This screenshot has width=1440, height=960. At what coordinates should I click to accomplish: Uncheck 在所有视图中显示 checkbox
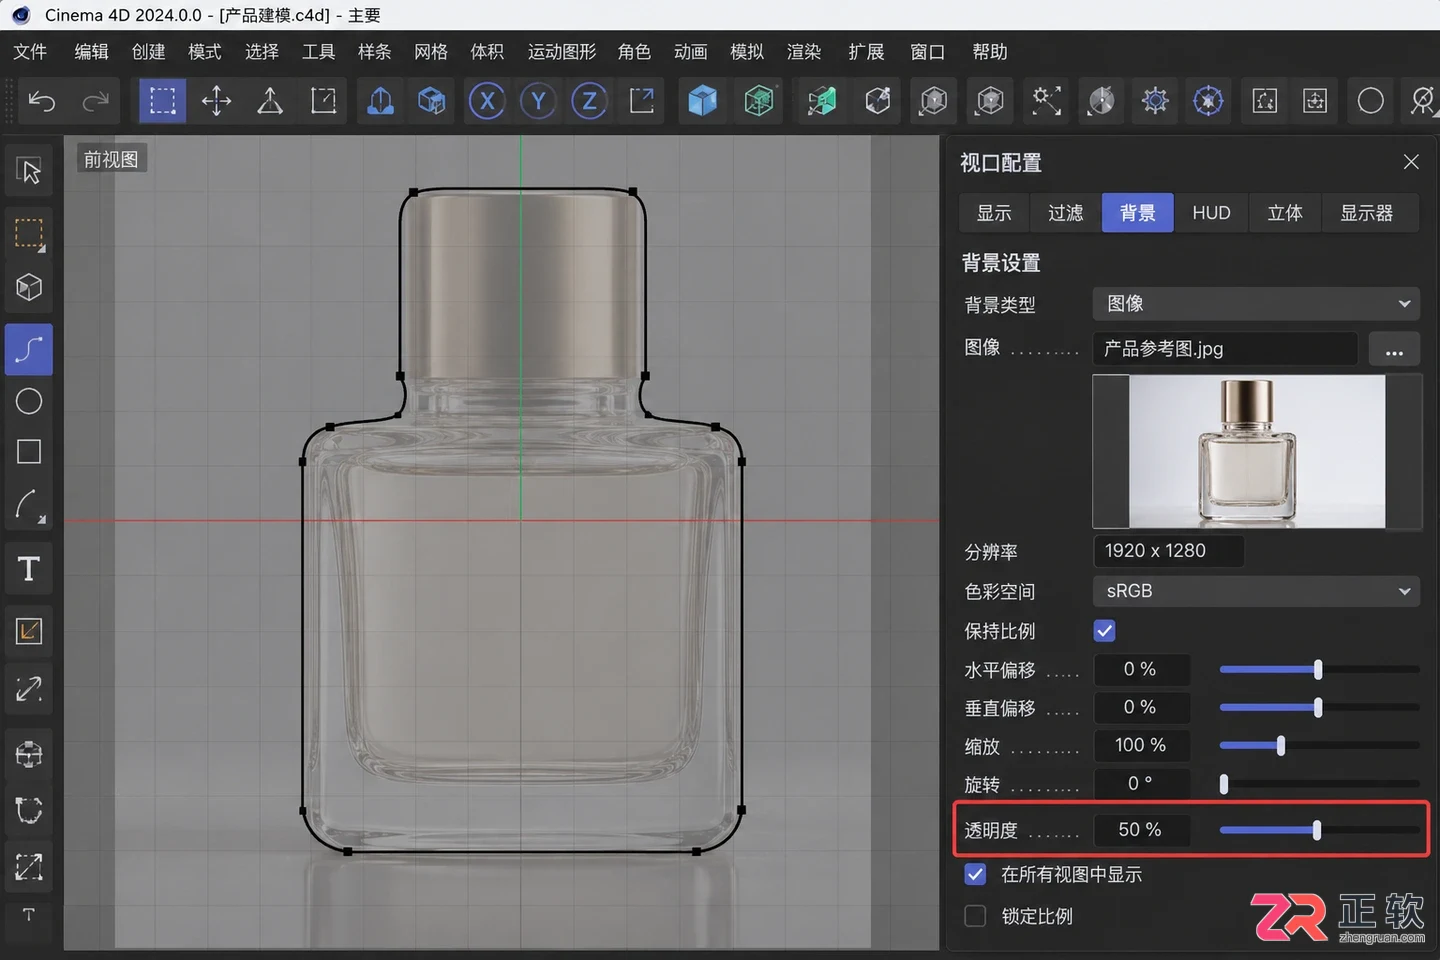point(975,875)
